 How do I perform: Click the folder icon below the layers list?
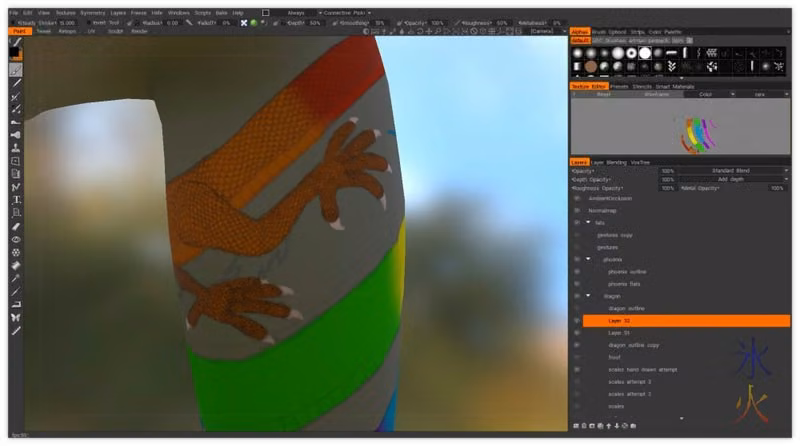[633, 426]
